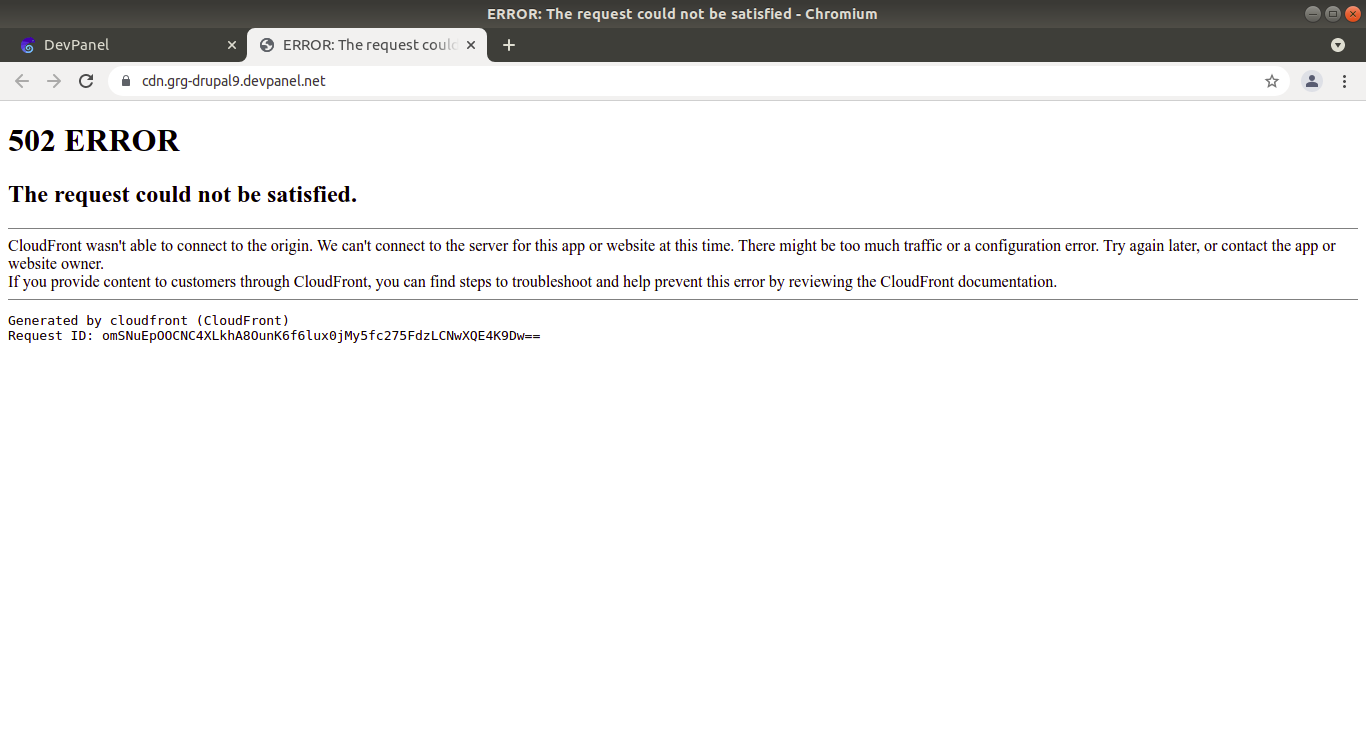Click the restore window button in titlebar
The height and width of the screenshot is (741, 1366).
[x=1332, y=13]
